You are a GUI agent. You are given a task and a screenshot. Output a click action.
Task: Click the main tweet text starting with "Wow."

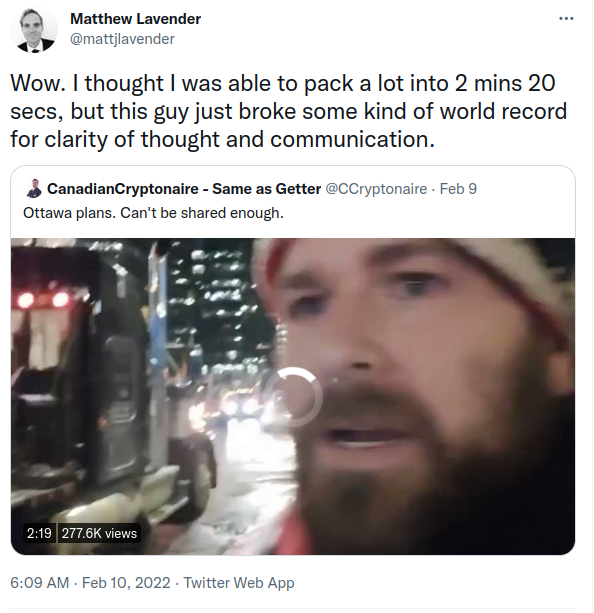(289, 111)
